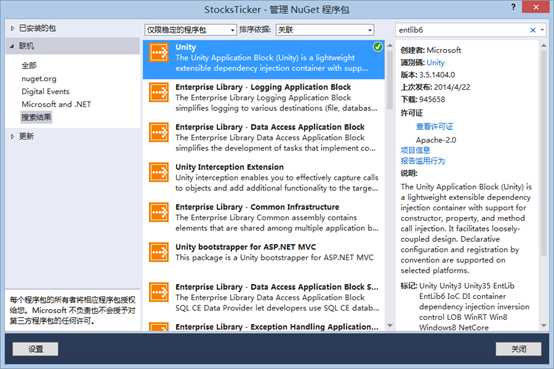Open the 查看许可证 link

435,127
